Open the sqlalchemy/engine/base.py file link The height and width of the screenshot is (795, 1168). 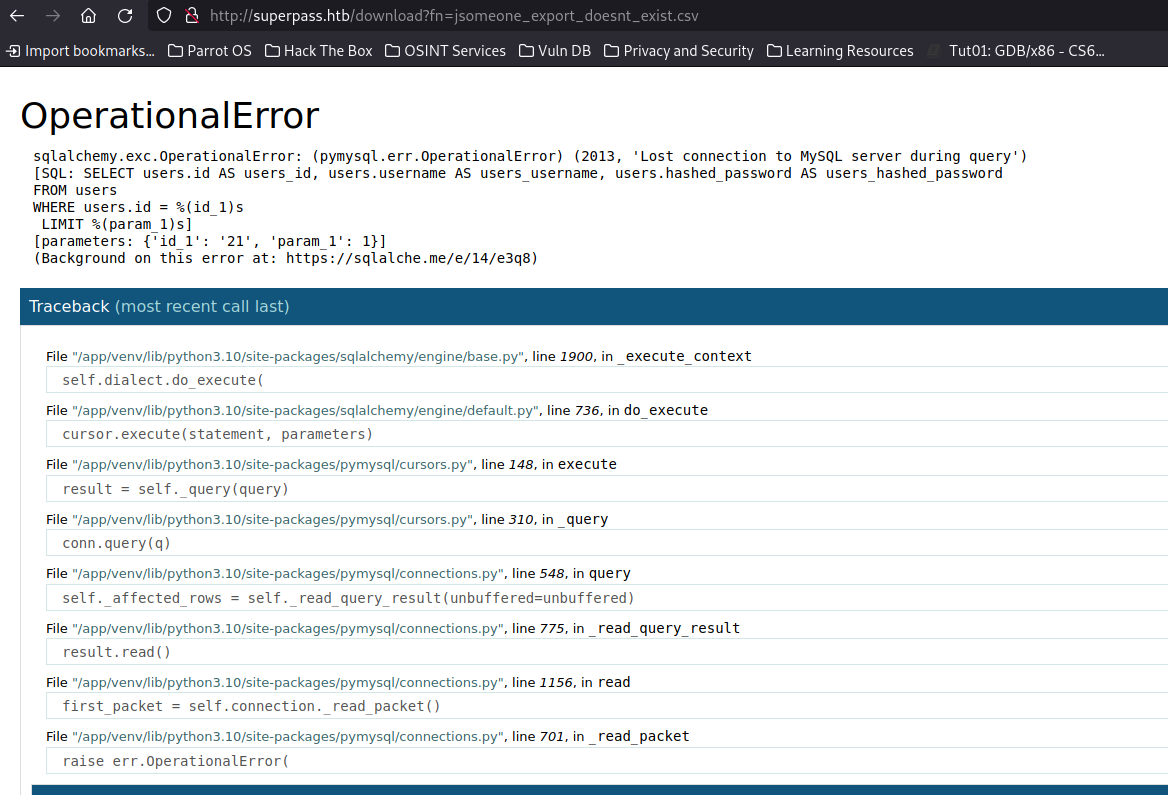[298, 355]
